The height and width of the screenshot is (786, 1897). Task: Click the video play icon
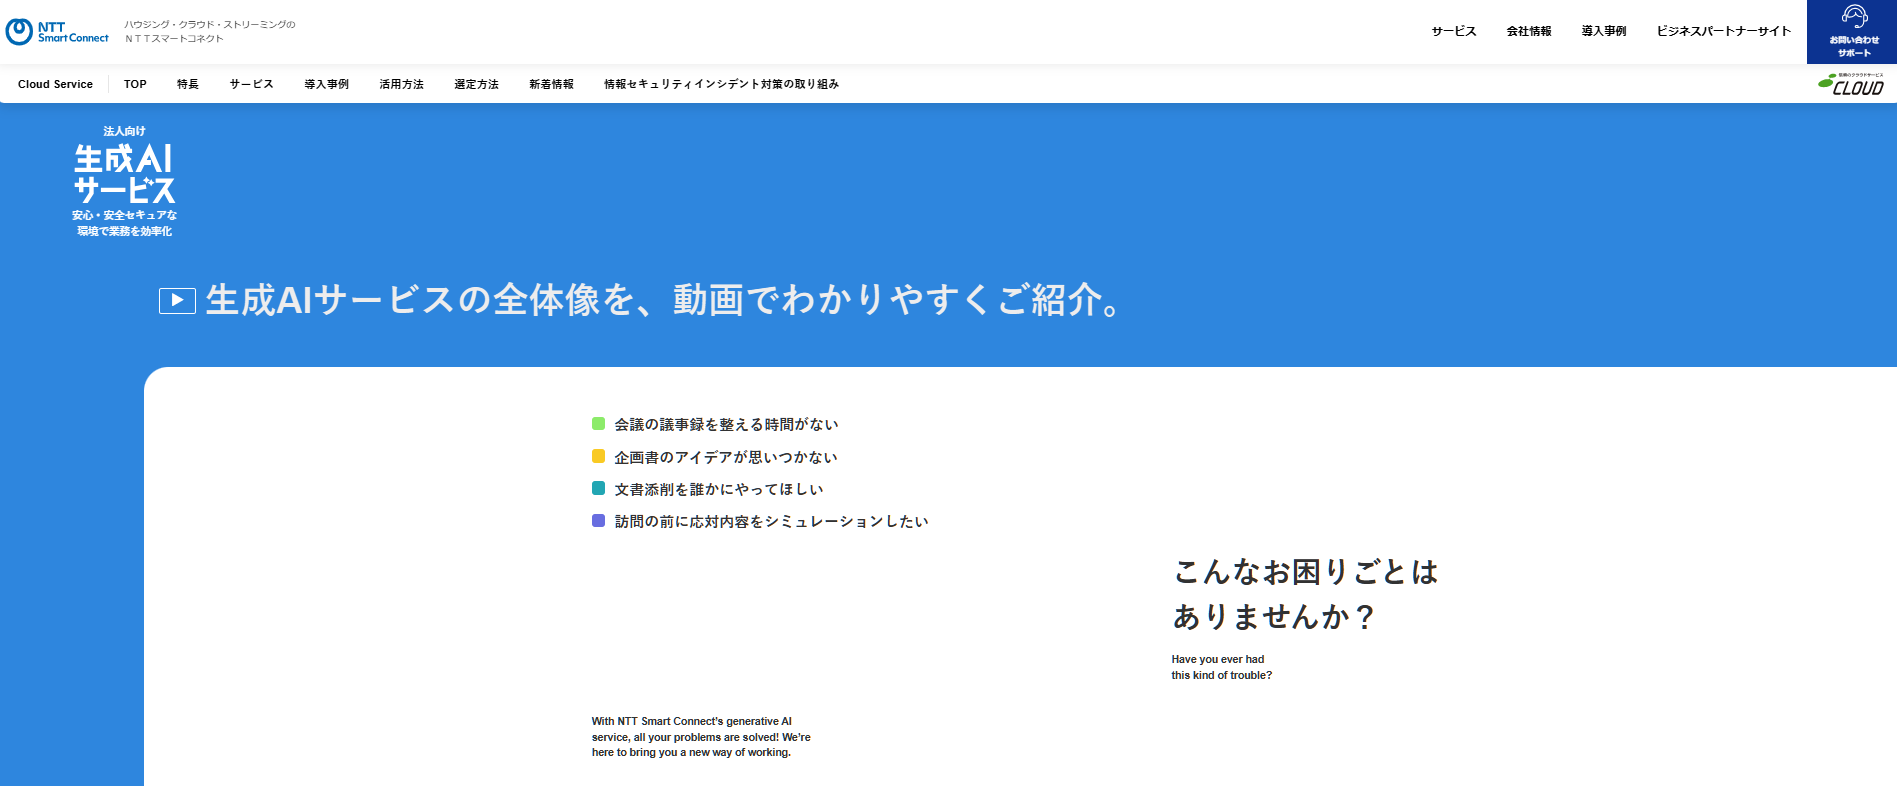(177, 300)
